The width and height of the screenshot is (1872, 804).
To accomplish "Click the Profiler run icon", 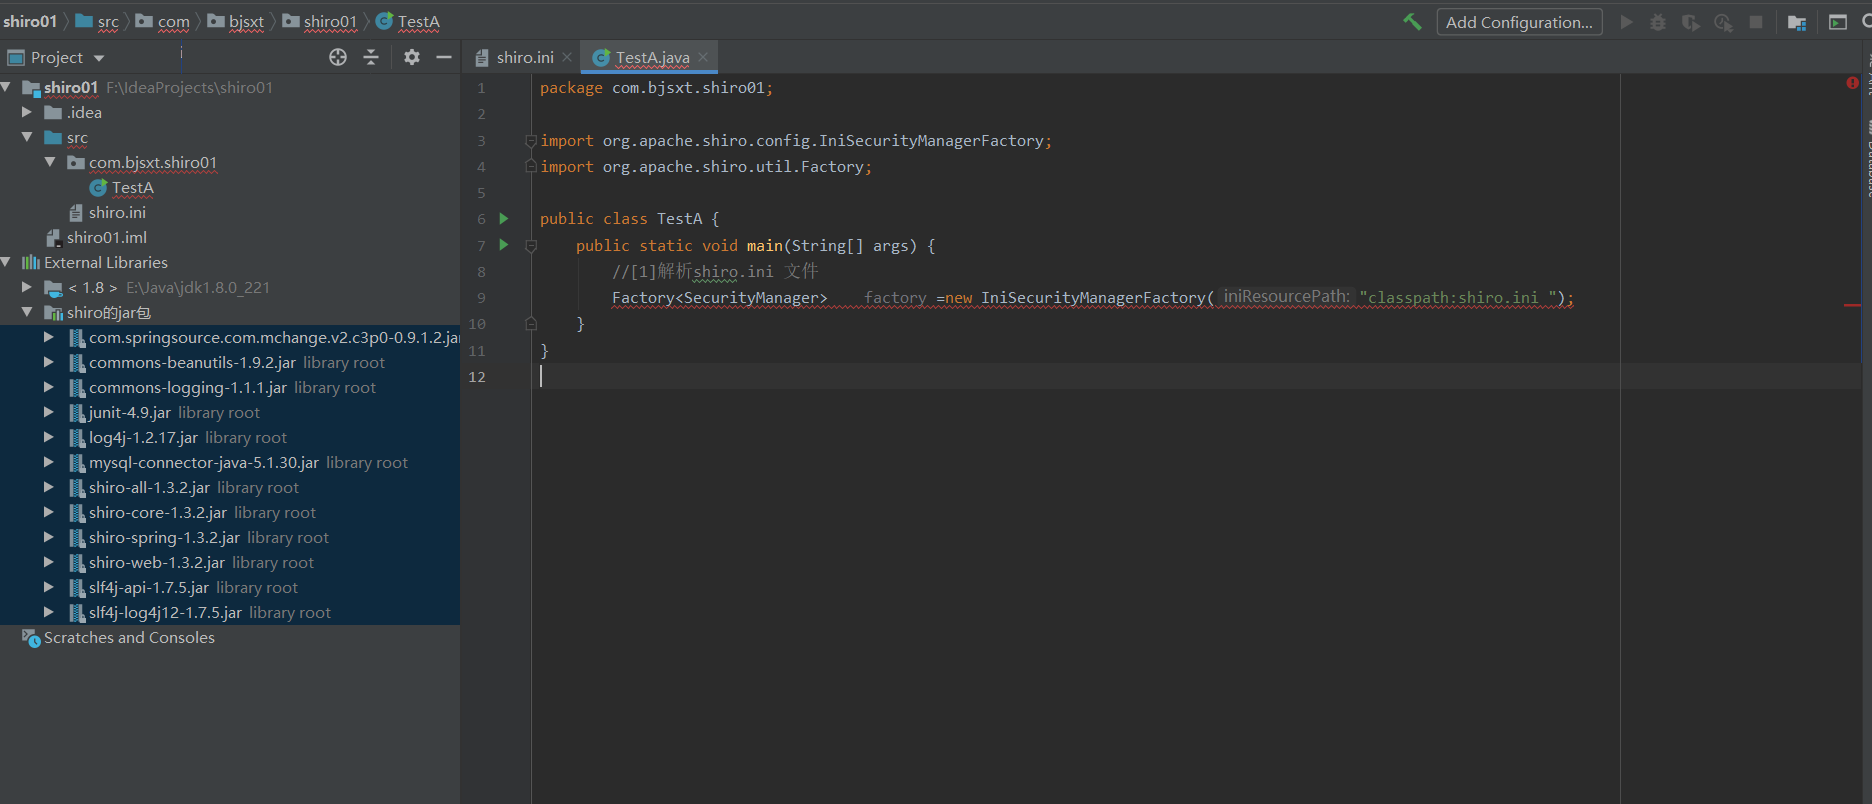I will click(1723, 22).
